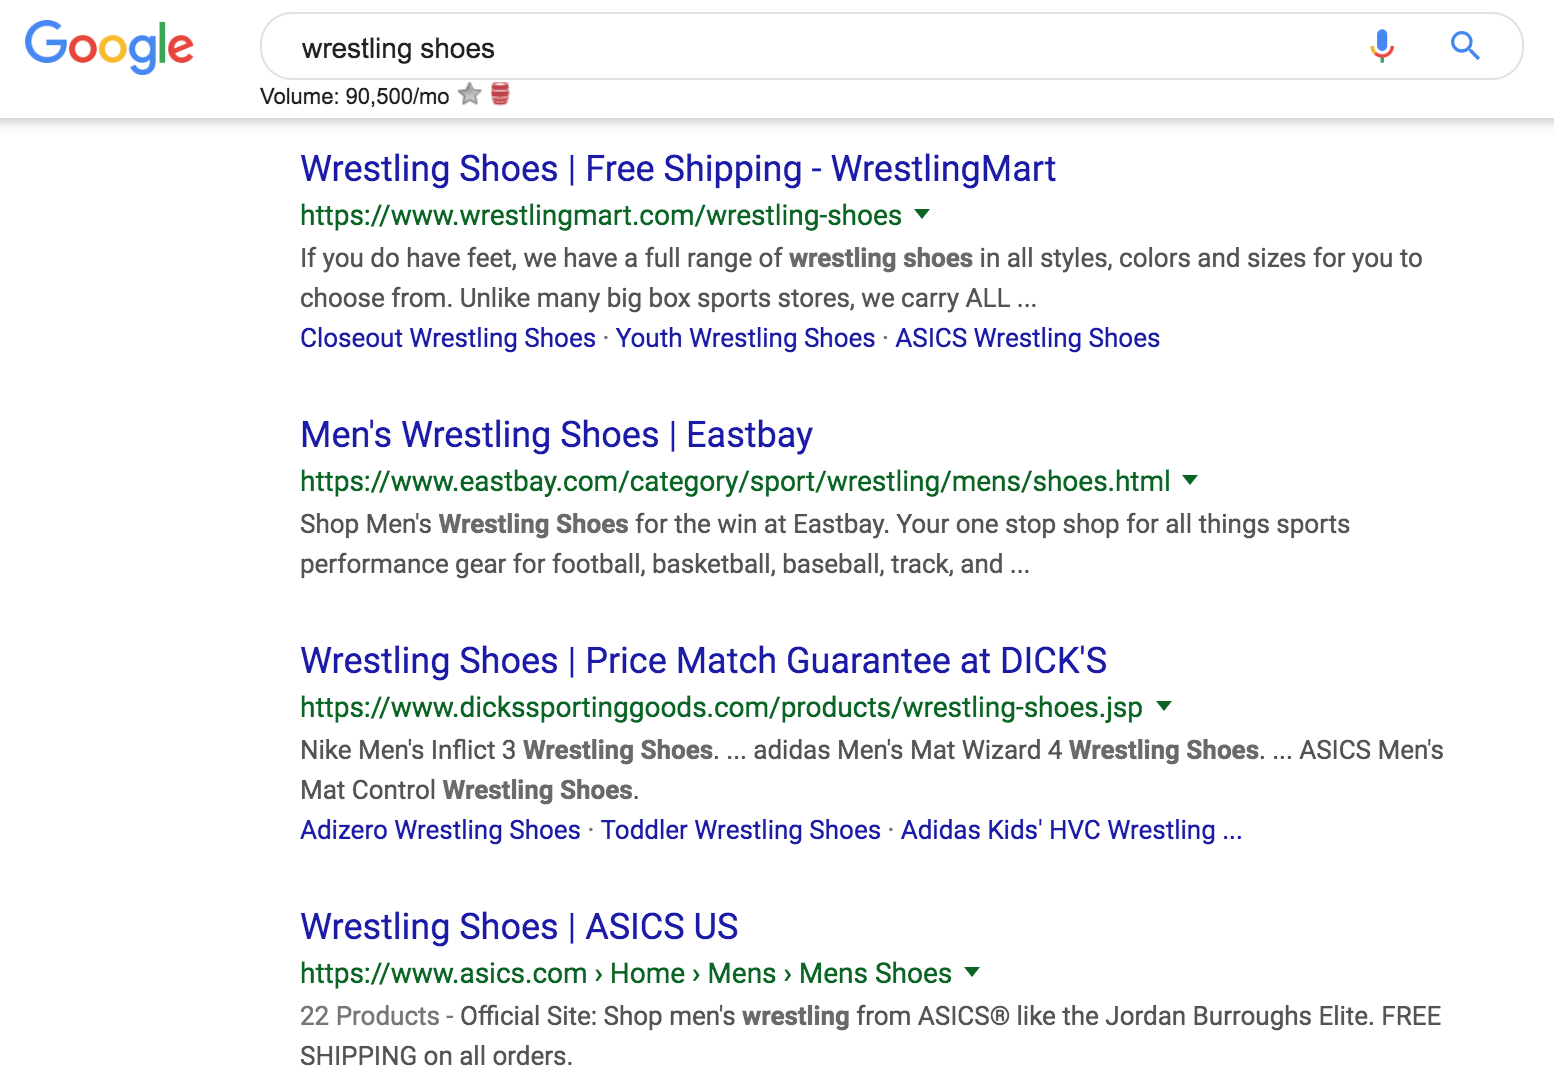The width and height of the screenshot is (1554, 1090).
Task: Click the blue search magnifier icon
Action: tap(1465, 46)
